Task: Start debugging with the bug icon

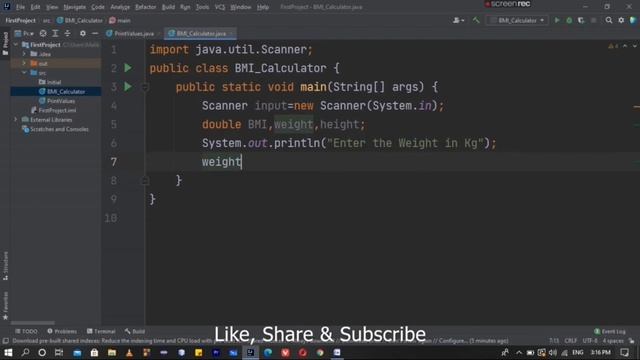Action: pos(569,20)
